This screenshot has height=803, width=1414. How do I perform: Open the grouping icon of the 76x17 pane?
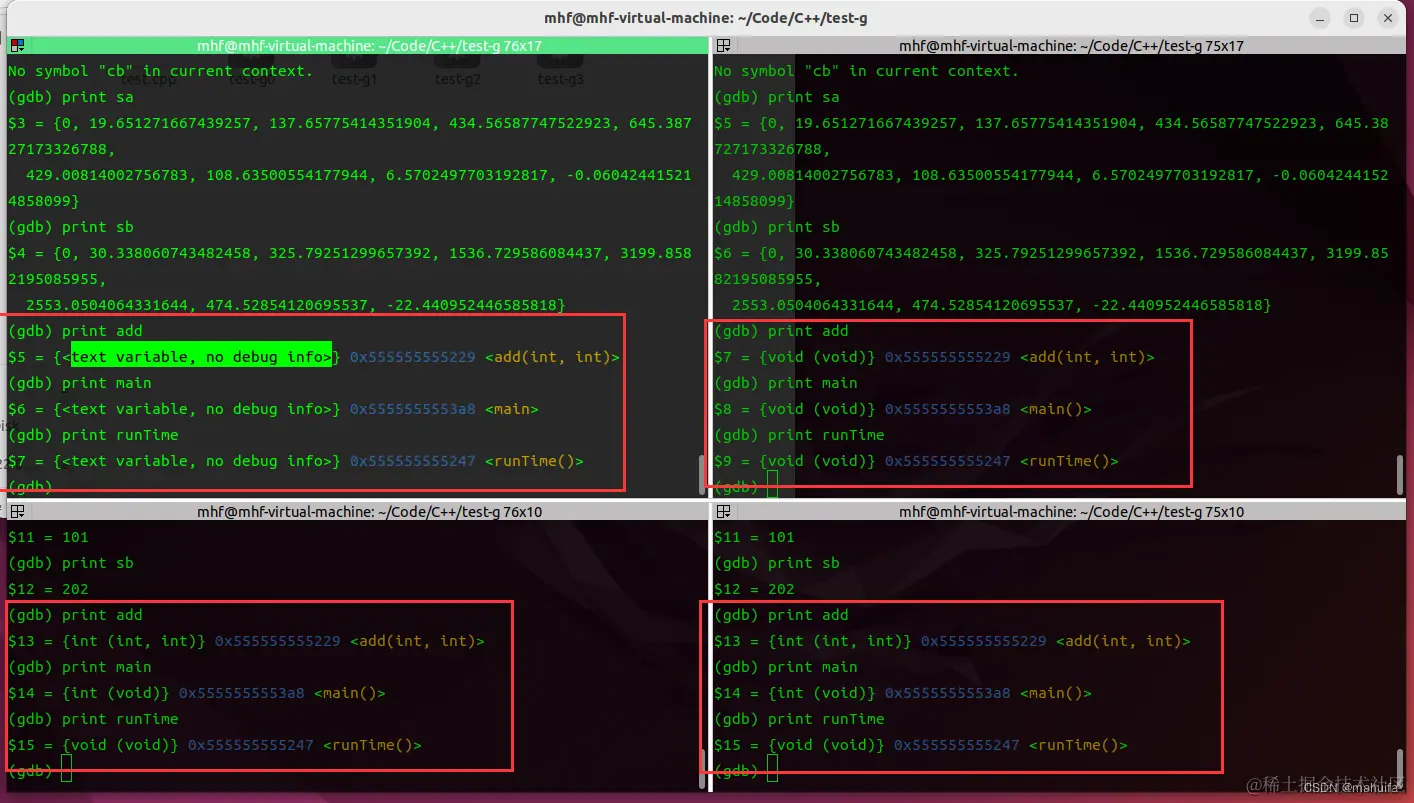18,46
